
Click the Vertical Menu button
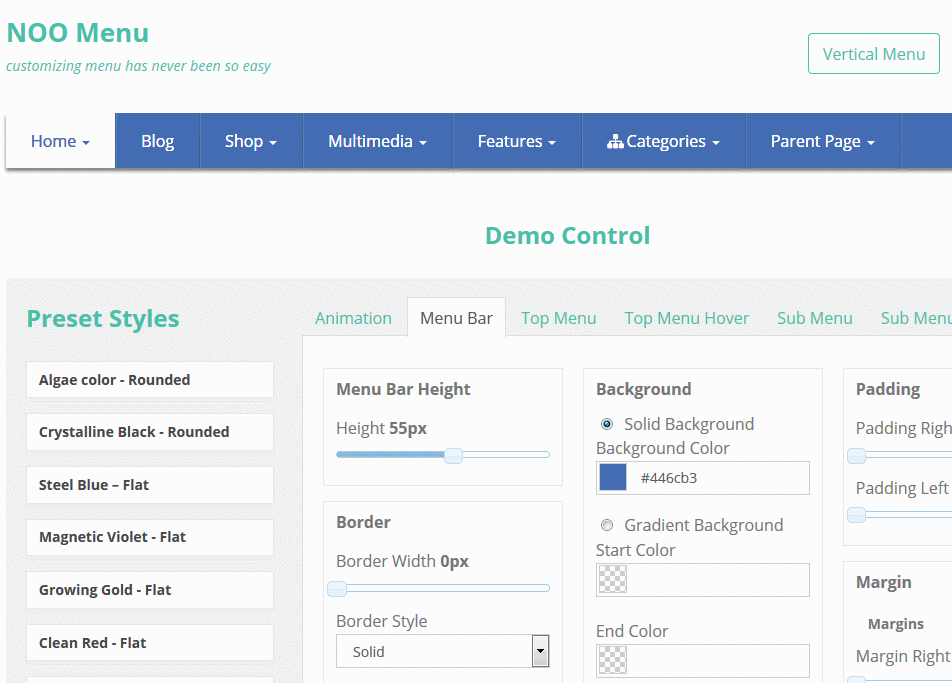874,53
